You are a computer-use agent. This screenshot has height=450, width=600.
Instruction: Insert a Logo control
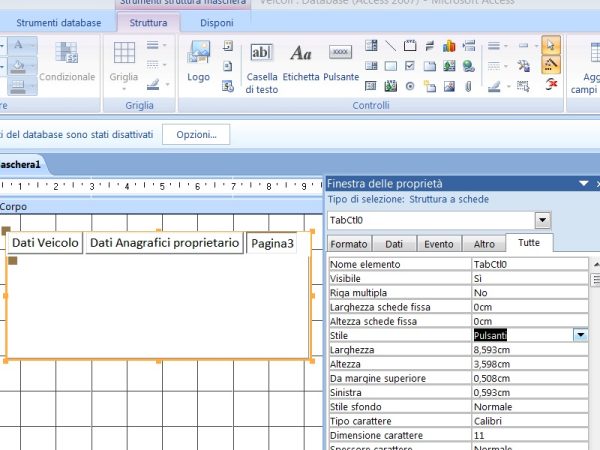[198, 60]
